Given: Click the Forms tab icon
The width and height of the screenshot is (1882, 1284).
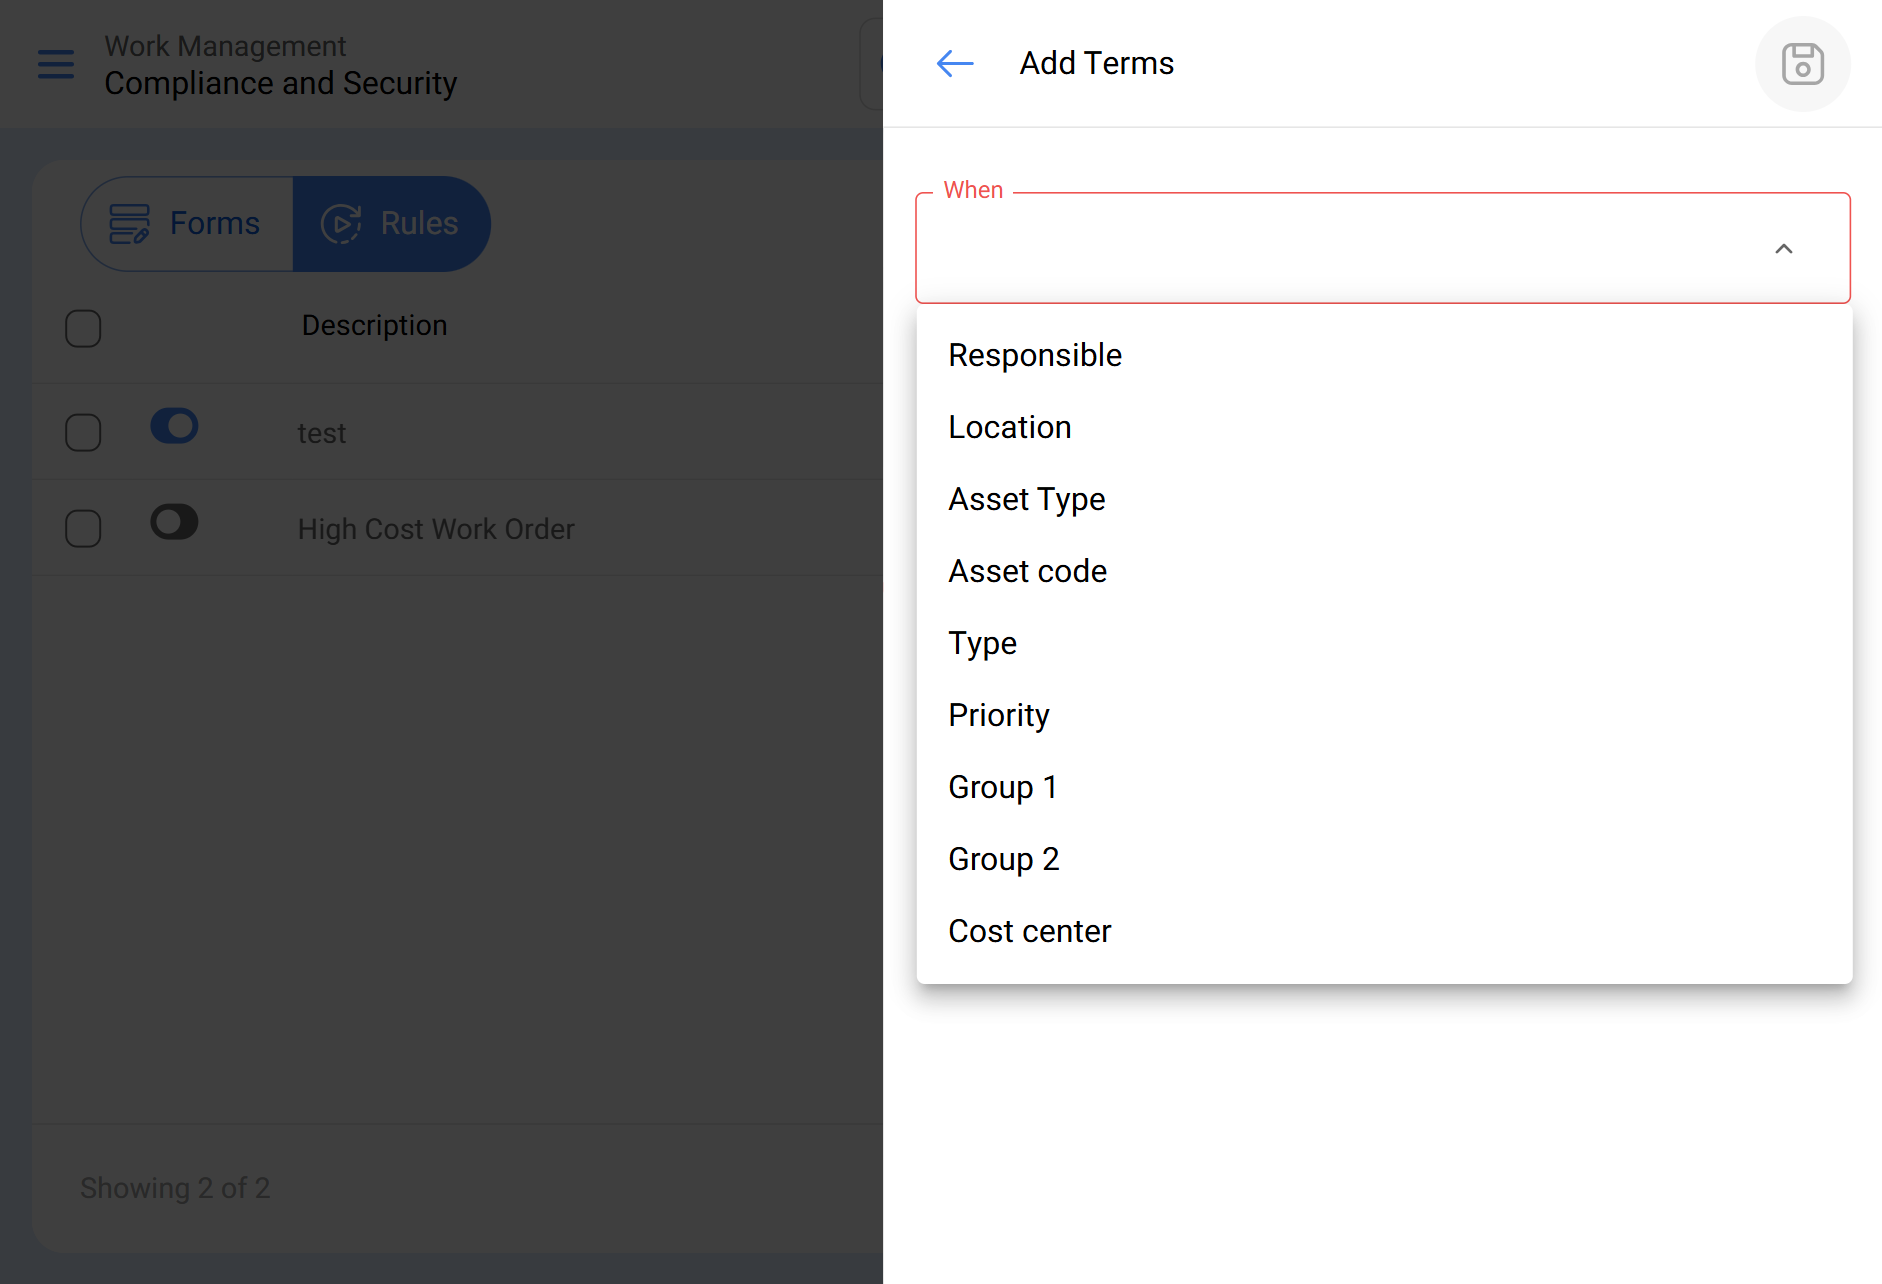Looking at the screenshot, I should pyautogui.click(x=129, y=223).
